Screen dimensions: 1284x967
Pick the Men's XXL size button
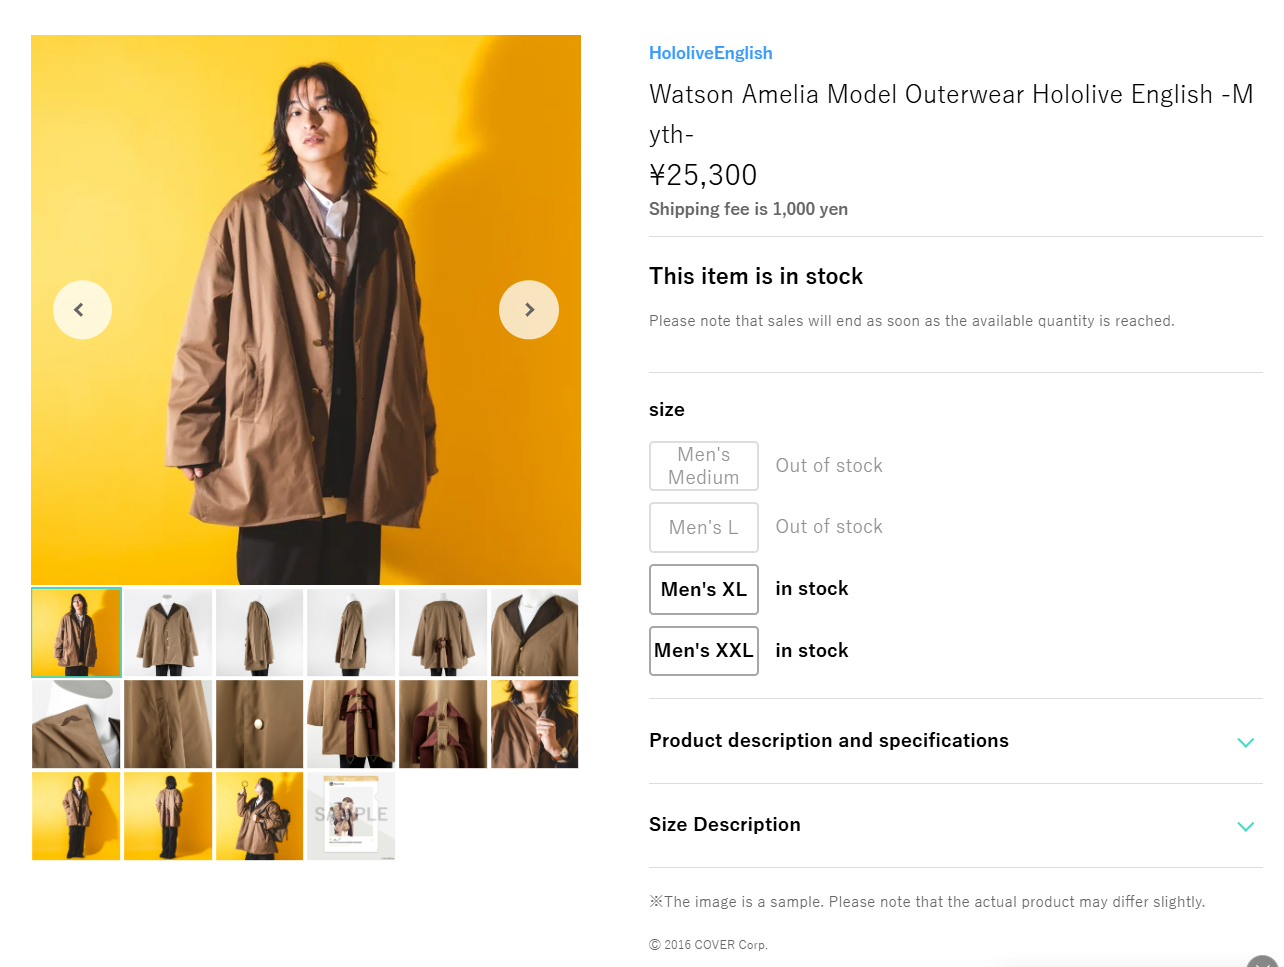(x=704, y=651)
